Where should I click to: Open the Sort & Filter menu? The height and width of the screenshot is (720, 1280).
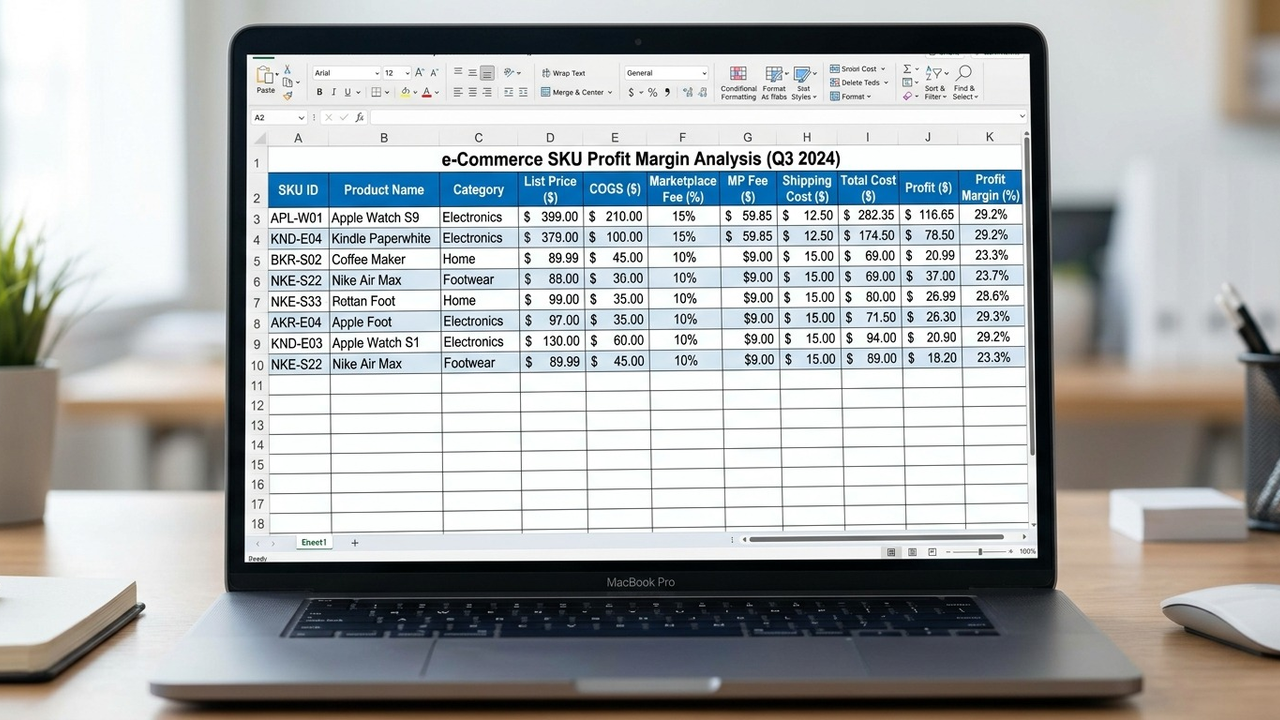coord(935,83)
